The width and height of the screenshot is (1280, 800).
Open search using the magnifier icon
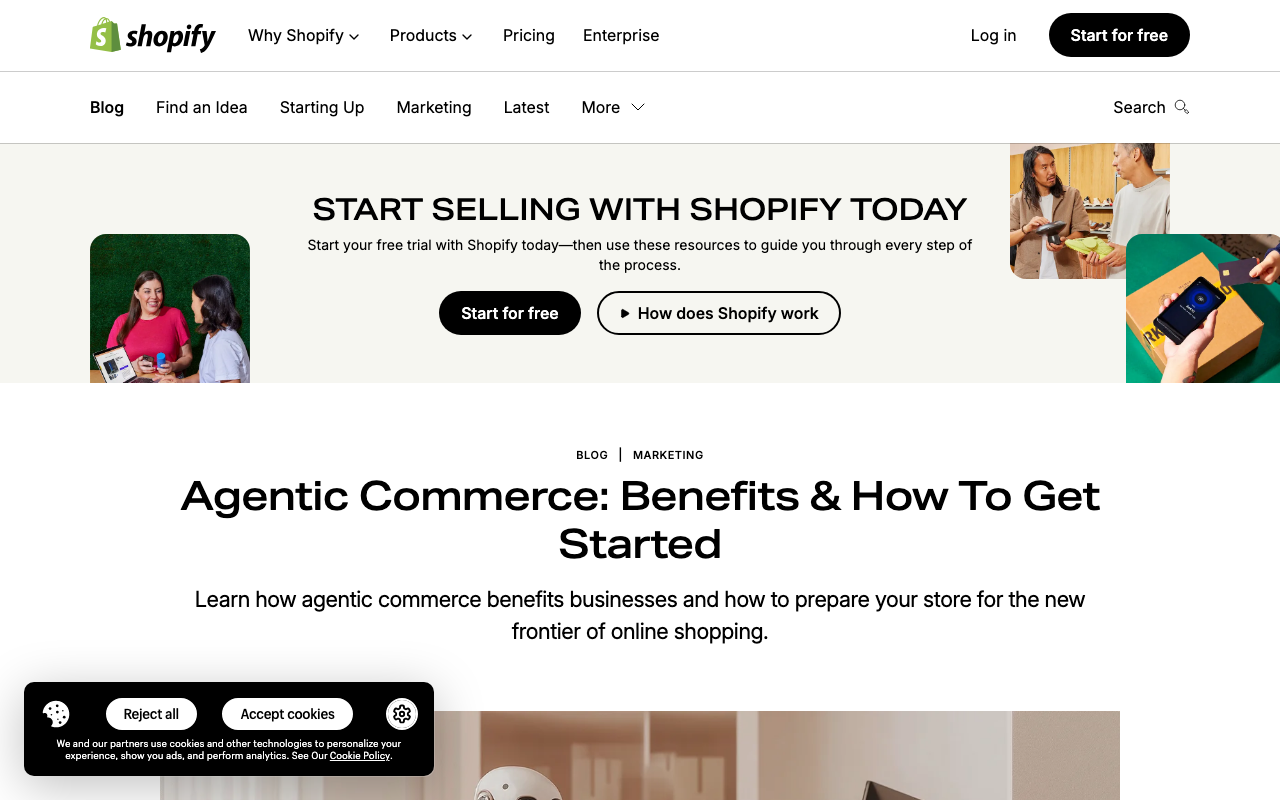click(1182, 106)
